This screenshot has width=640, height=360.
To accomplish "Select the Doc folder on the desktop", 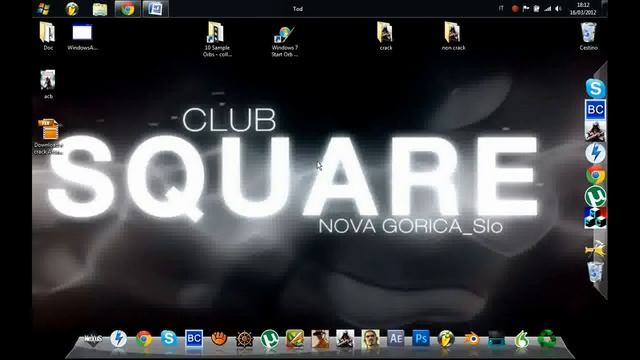I will tap(48, 36).
